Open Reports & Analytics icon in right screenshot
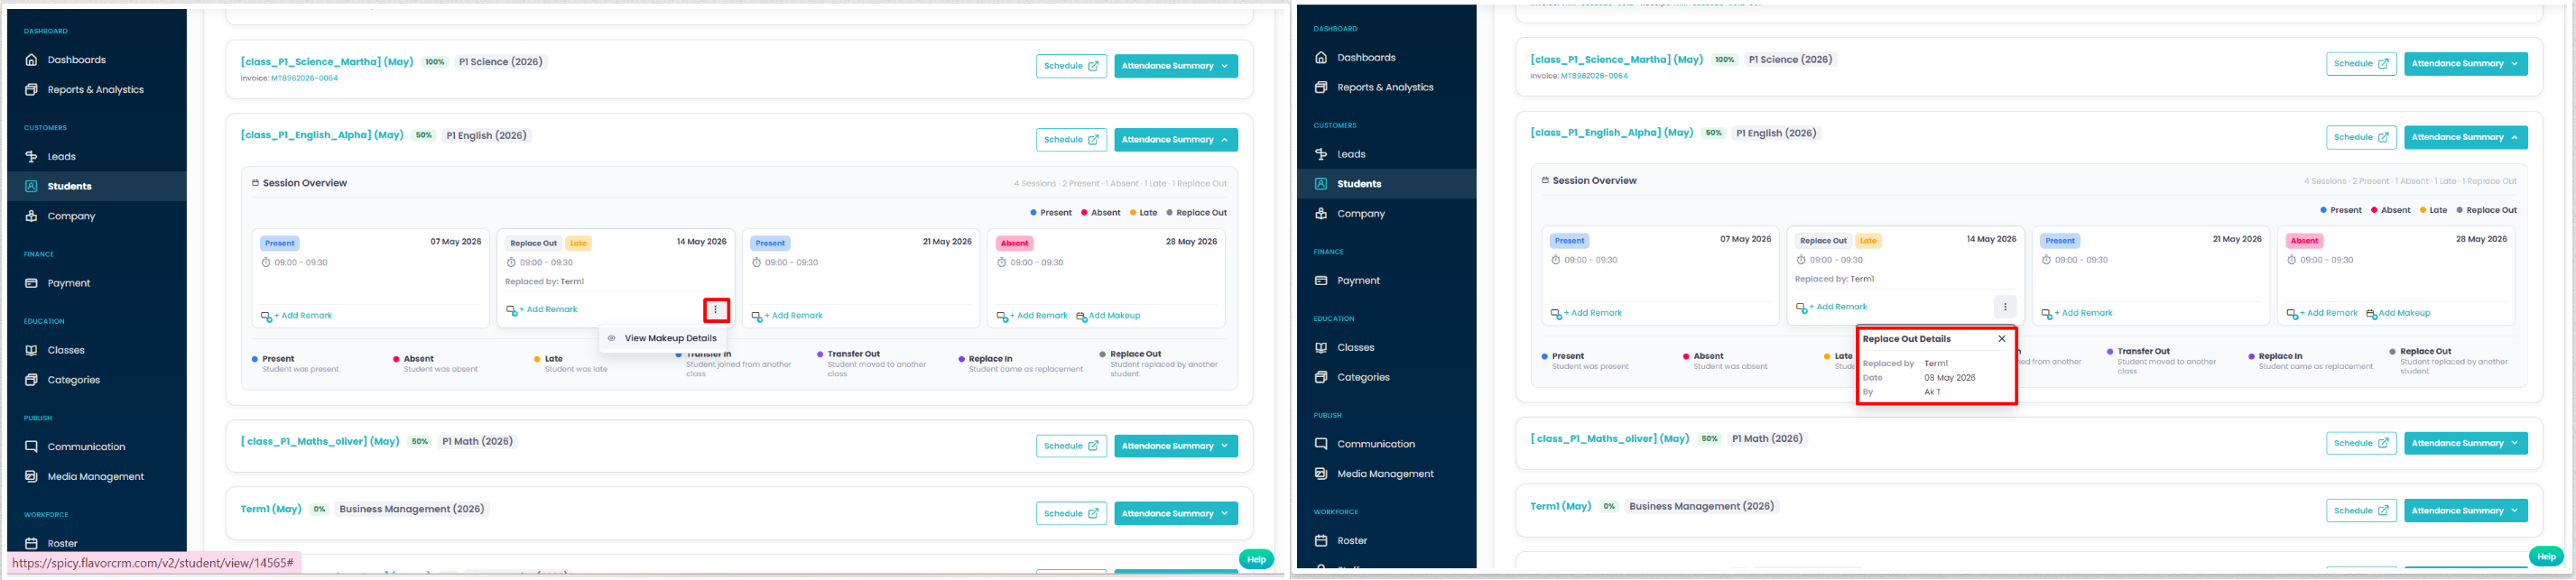This screenshot has height=580, width=2576. click(1321, 88)
